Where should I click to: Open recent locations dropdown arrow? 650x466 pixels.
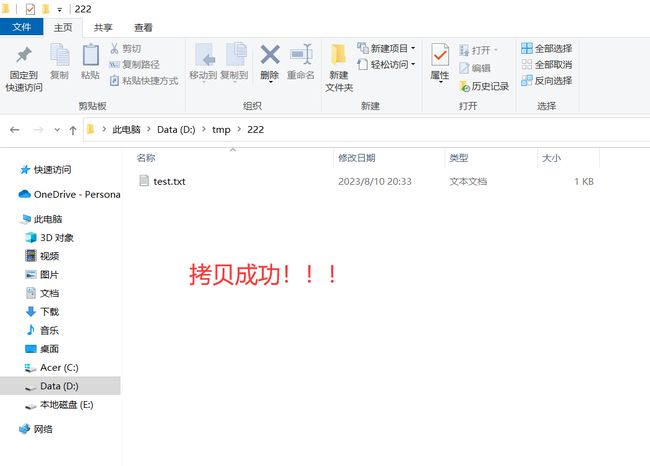click(57, 130)
